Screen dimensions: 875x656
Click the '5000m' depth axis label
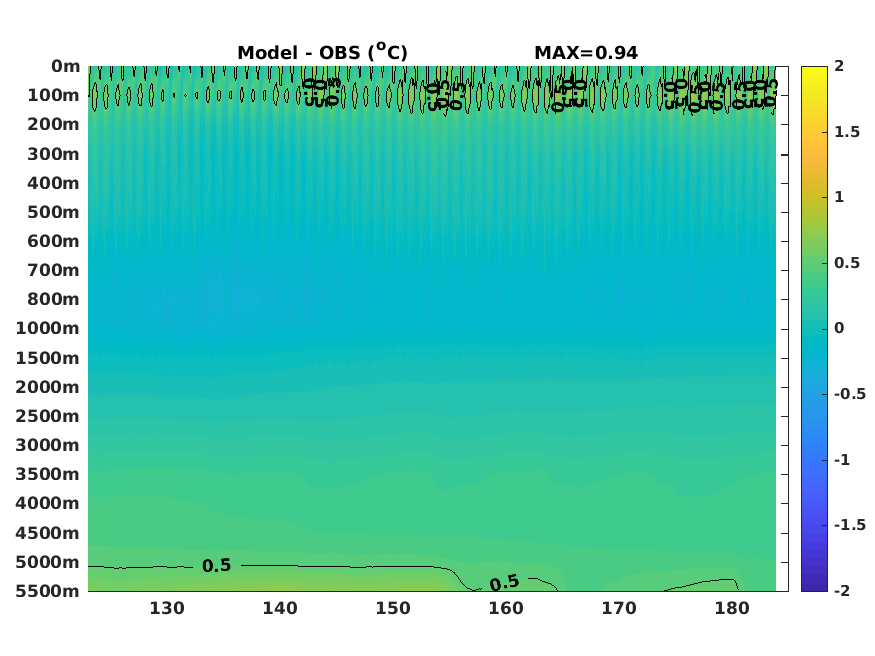click(48, 562)
